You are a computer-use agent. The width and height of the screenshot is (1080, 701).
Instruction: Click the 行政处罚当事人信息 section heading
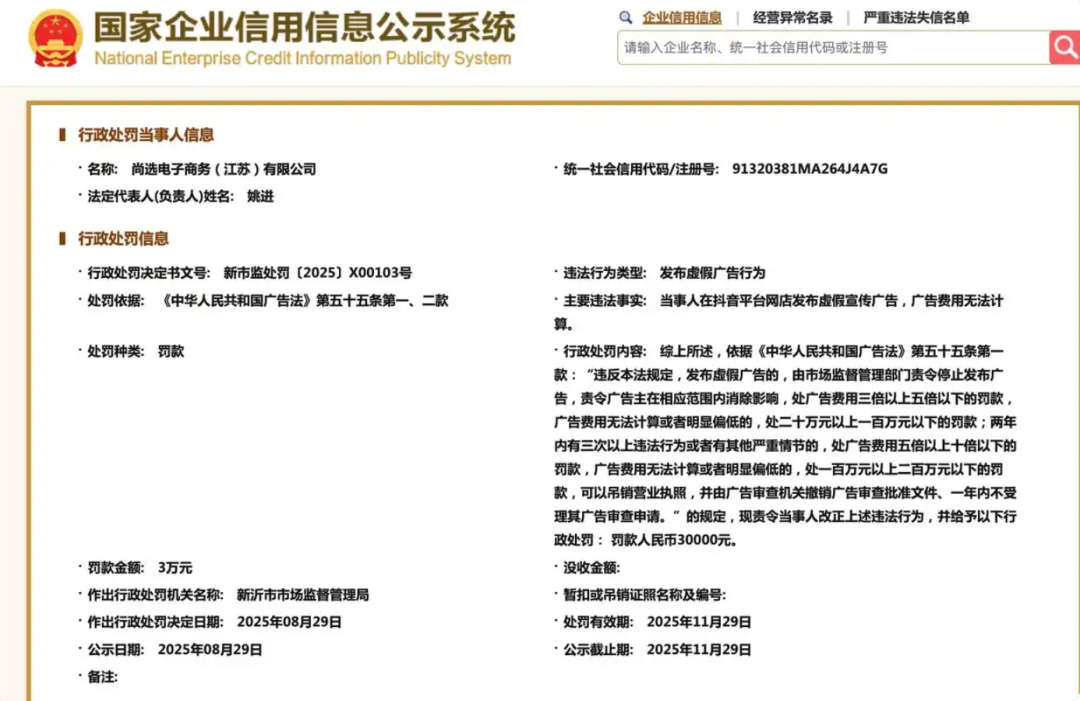[x=146, y=135]
